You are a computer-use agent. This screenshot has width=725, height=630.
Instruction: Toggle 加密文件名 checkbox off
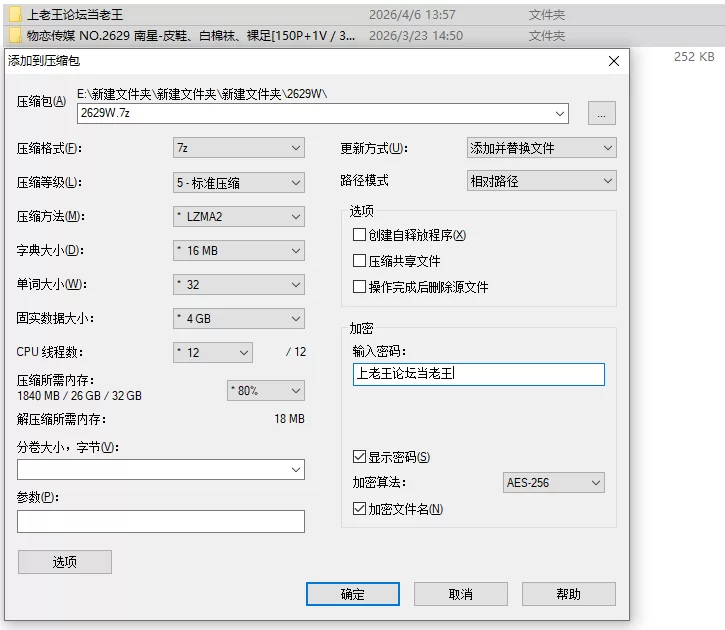tap(359, 508)
